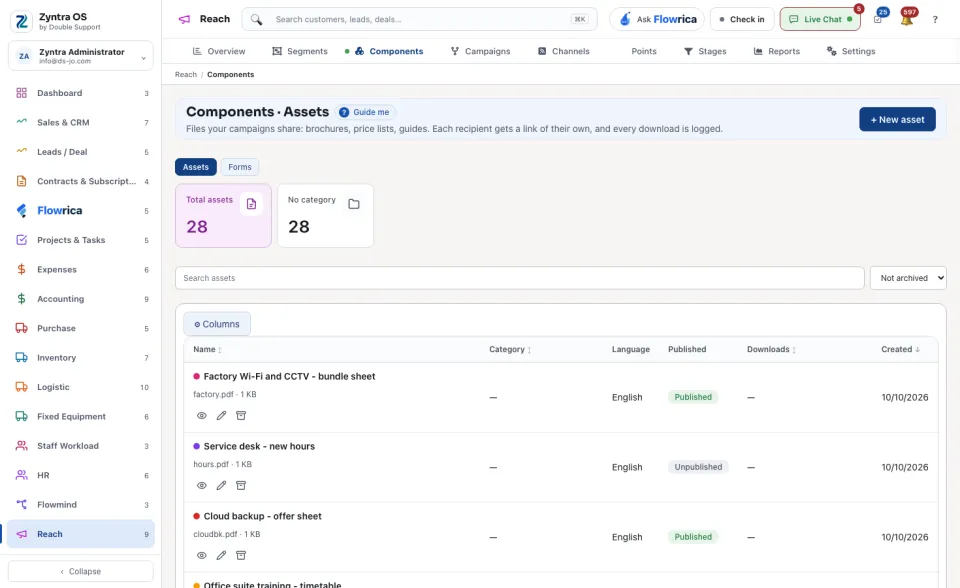The width and height of the screenshot is (960, 588).
Task: Click the Unpublished status badge
Action: point(698,467)
